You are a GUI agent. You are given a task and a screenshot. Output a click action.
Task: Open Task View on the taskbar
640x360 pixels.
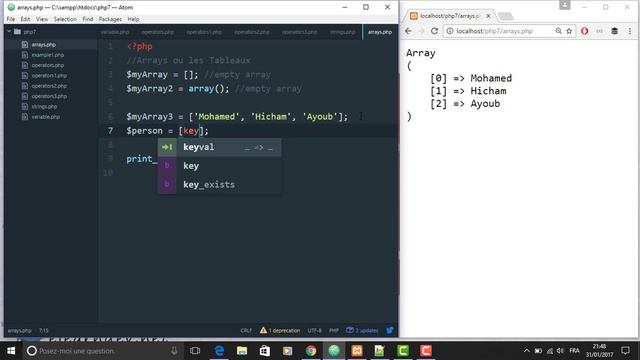(x=195, y=351)
